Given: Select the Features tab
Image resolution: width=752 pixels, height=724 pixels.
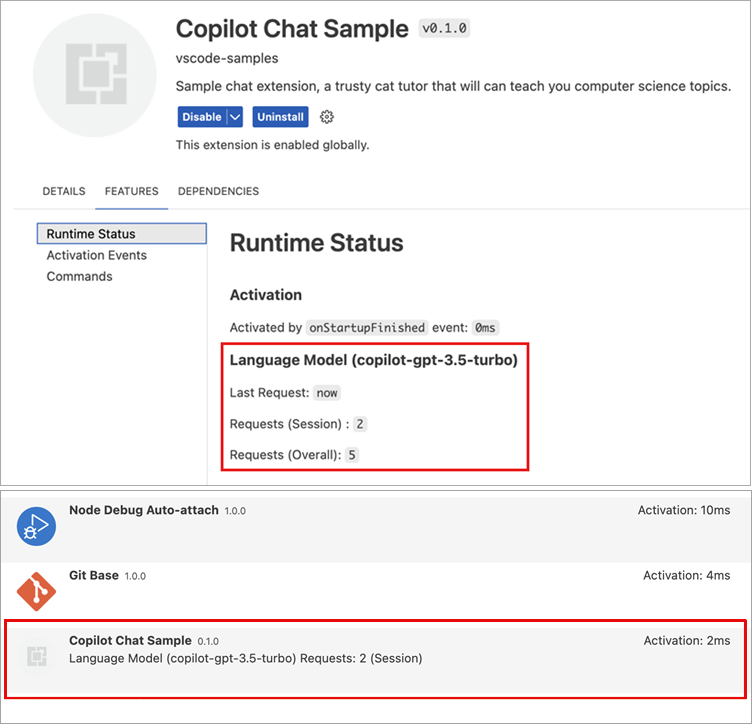Looking at the screenshot, I should click(132, 191).
